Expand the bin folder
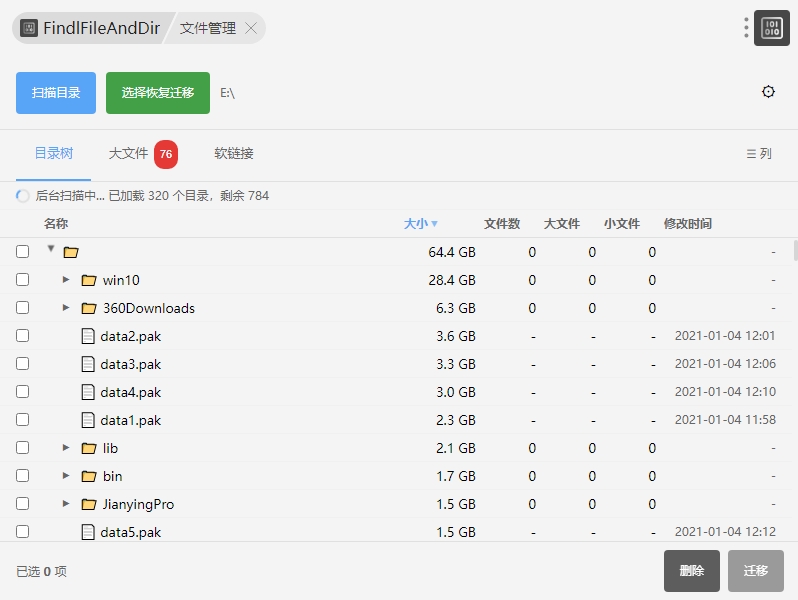Image resolution: width=798 pixels, height=600 pixels. 66,475
